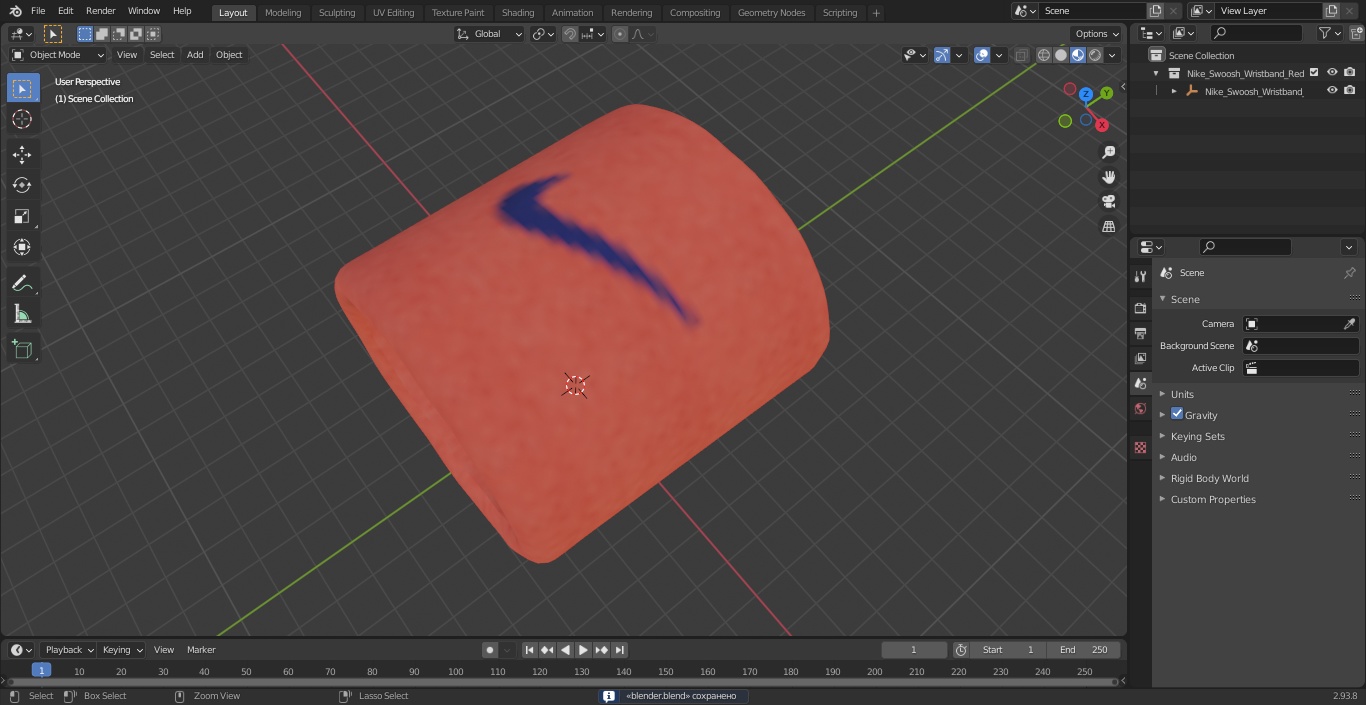
Task: Switch to rendered viewport shading
Action: point(1095,55)
